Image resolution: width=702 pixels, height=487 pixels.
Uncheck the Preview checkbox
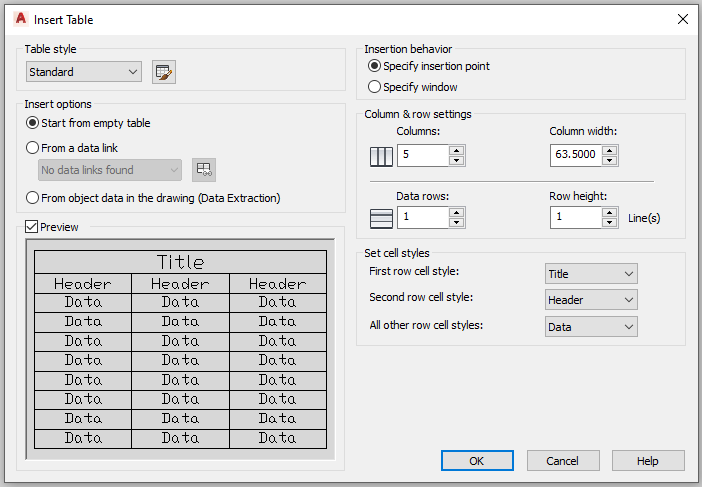[x=31, y=226]
